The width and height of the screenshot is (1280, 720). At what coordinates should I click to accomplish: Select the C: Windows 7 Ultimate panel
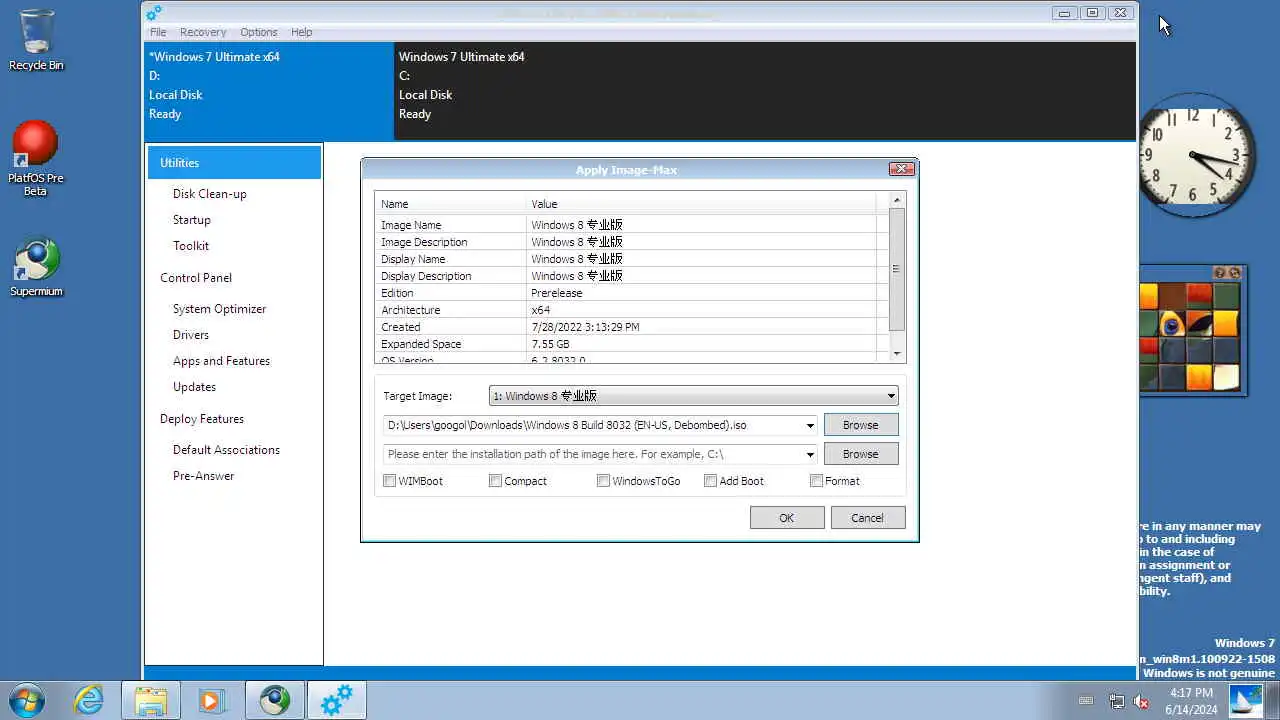click(x=765, y=90)
